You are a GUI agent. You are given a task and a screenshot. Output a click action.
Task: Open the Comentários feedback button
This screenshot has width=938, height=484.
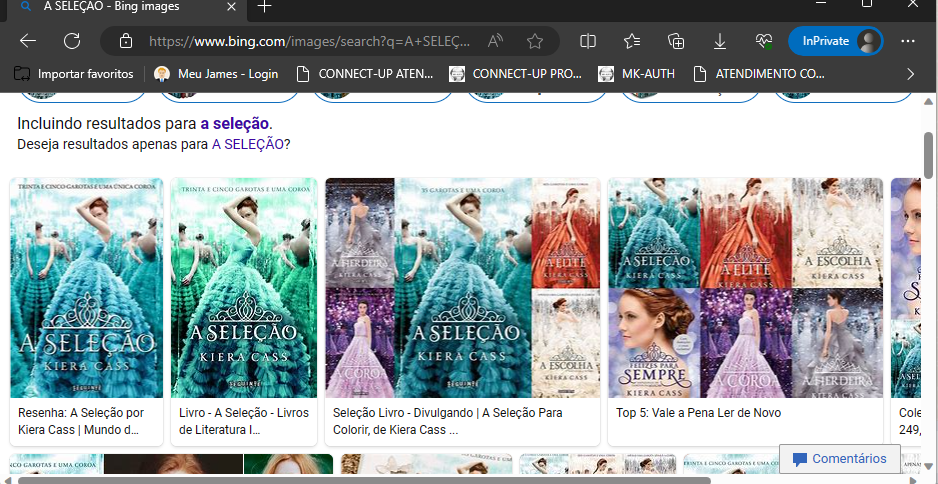[840, 459]
